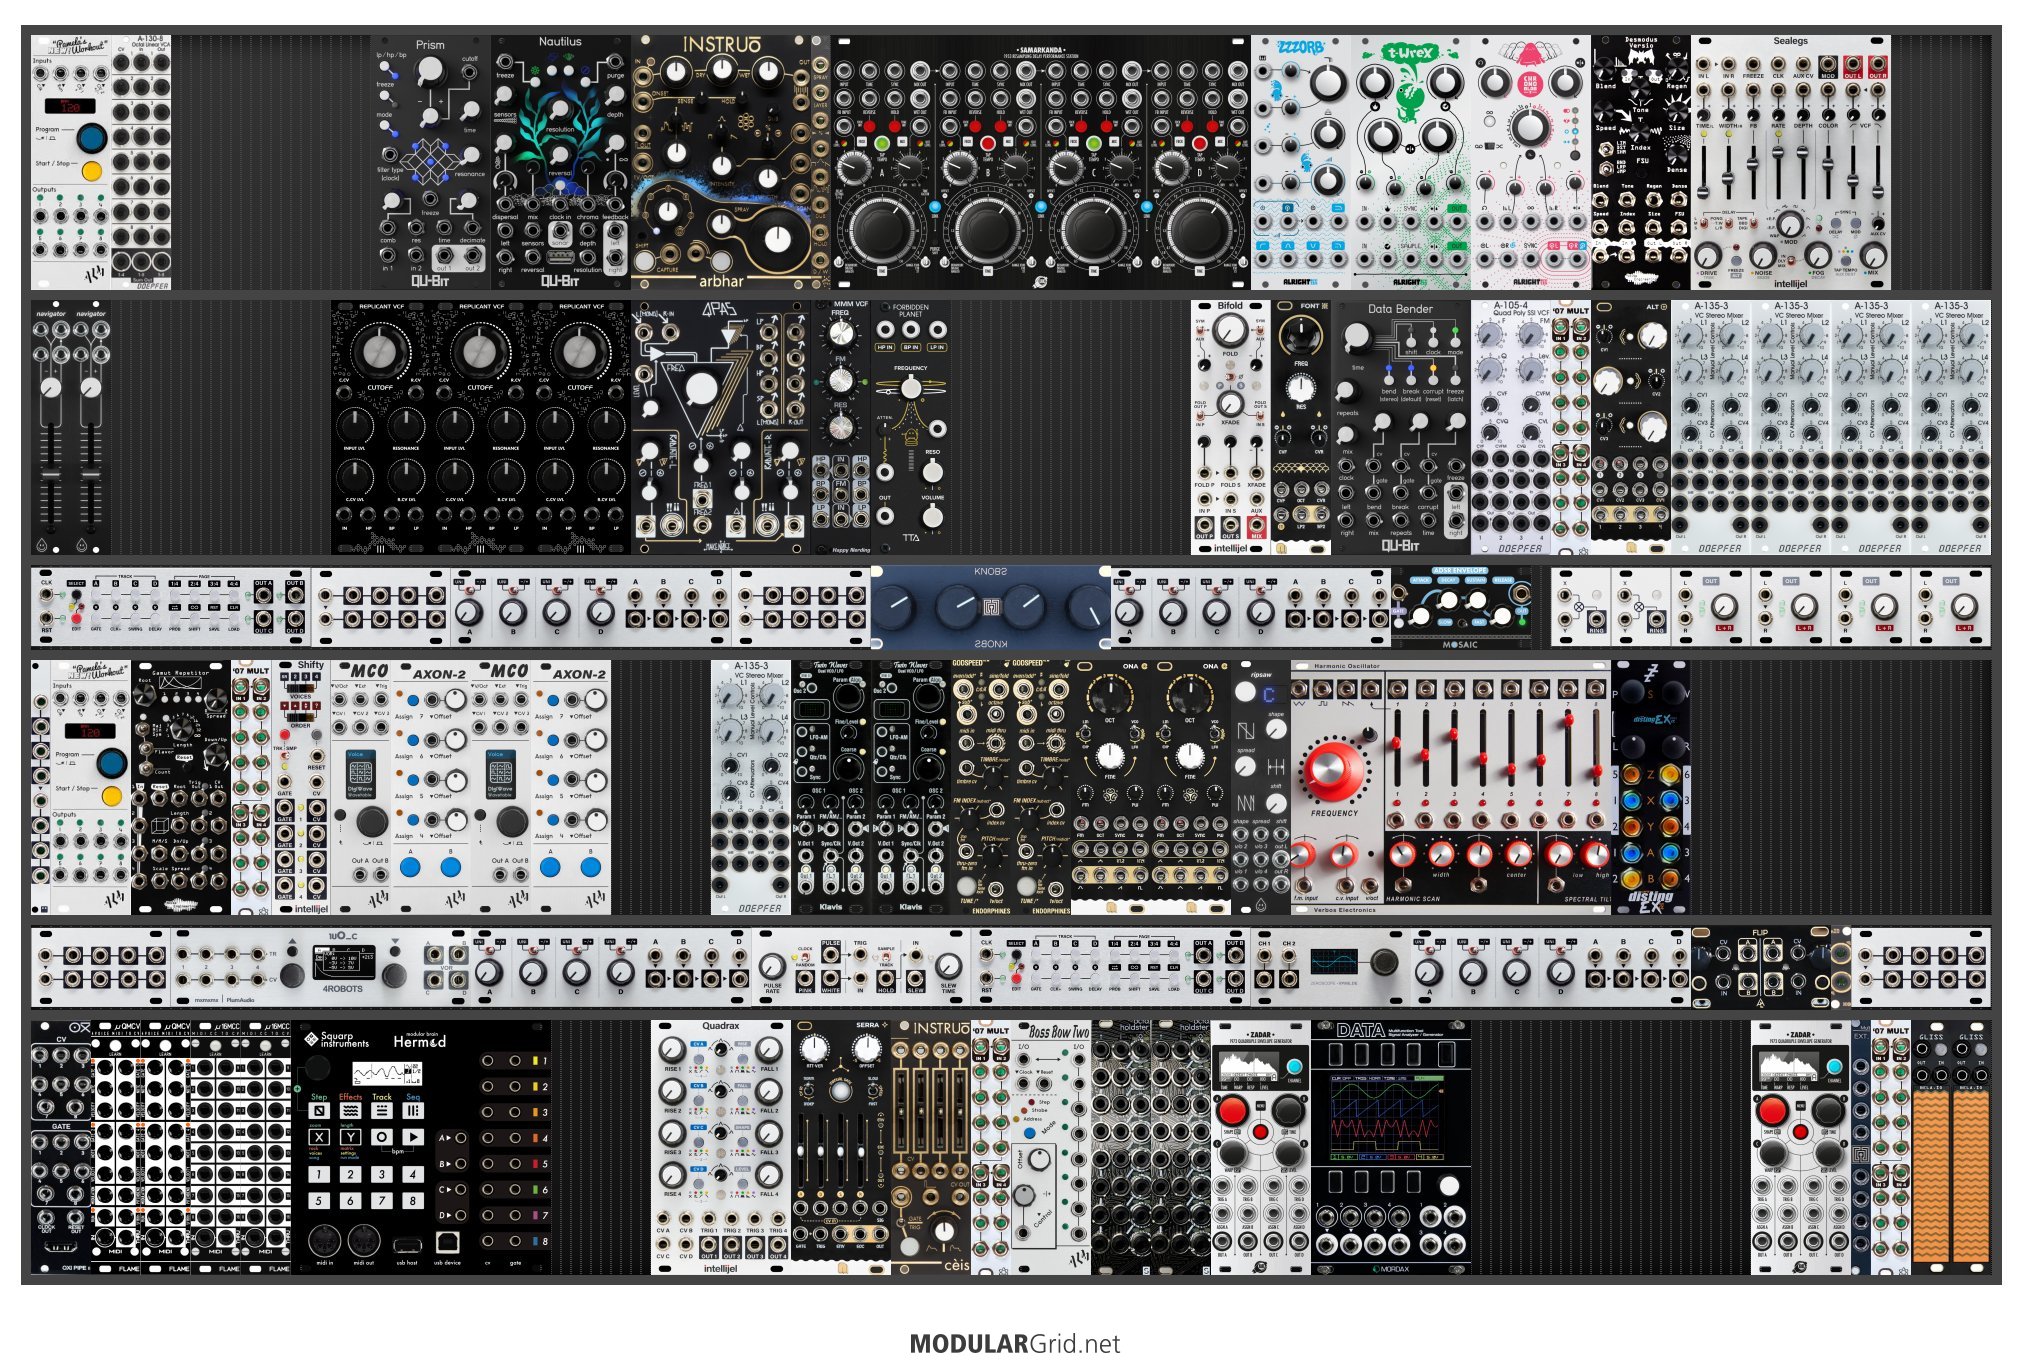Click the Samarkanda module title

pyautogui.click(x=1040, y=49)
